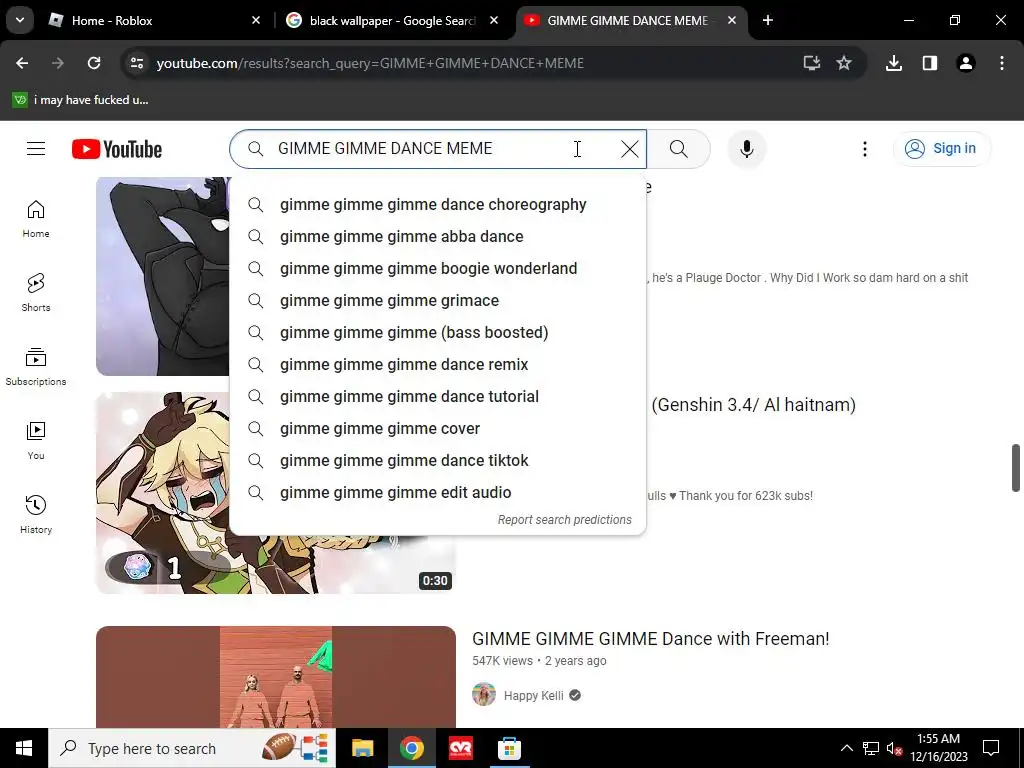Select suggestion 'gimme gimme gimme (bass boosted)'
Screen dimensions: 1024x768
point(438,332)
